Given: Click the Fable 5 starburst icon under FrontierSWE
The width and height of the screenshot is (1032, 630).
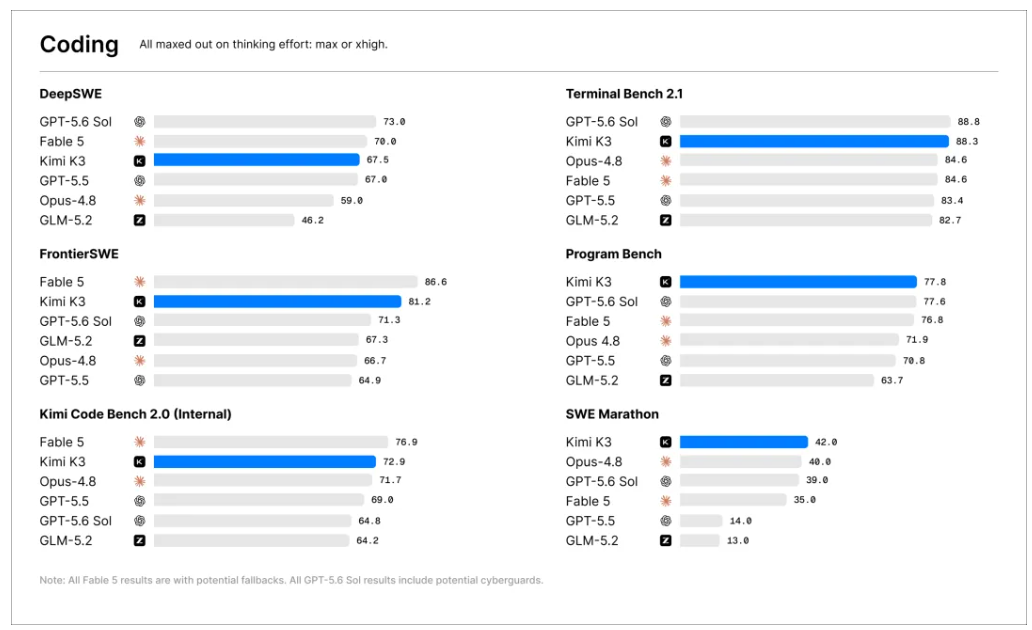Looking at the screenshot, I should pyautogui.click(x=140, y=282).
